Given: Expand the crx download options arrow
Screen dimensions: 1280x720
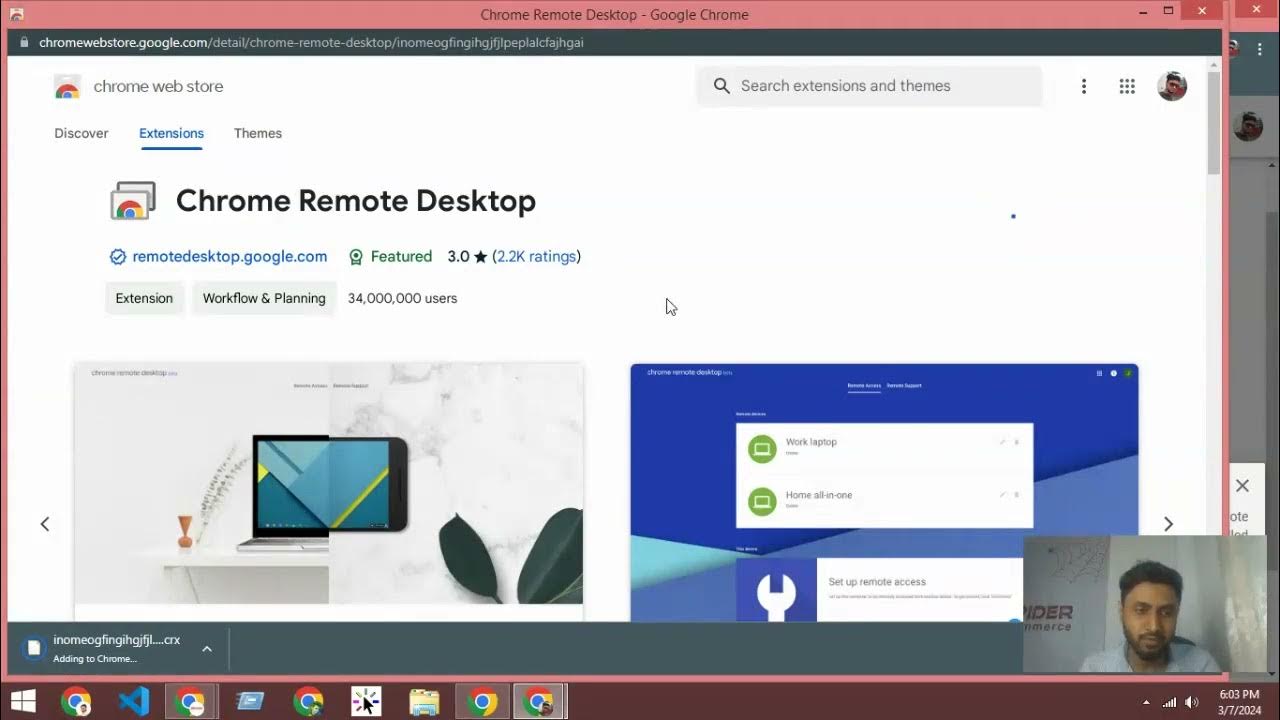Looking at the screenshot, I should (207, 649).
